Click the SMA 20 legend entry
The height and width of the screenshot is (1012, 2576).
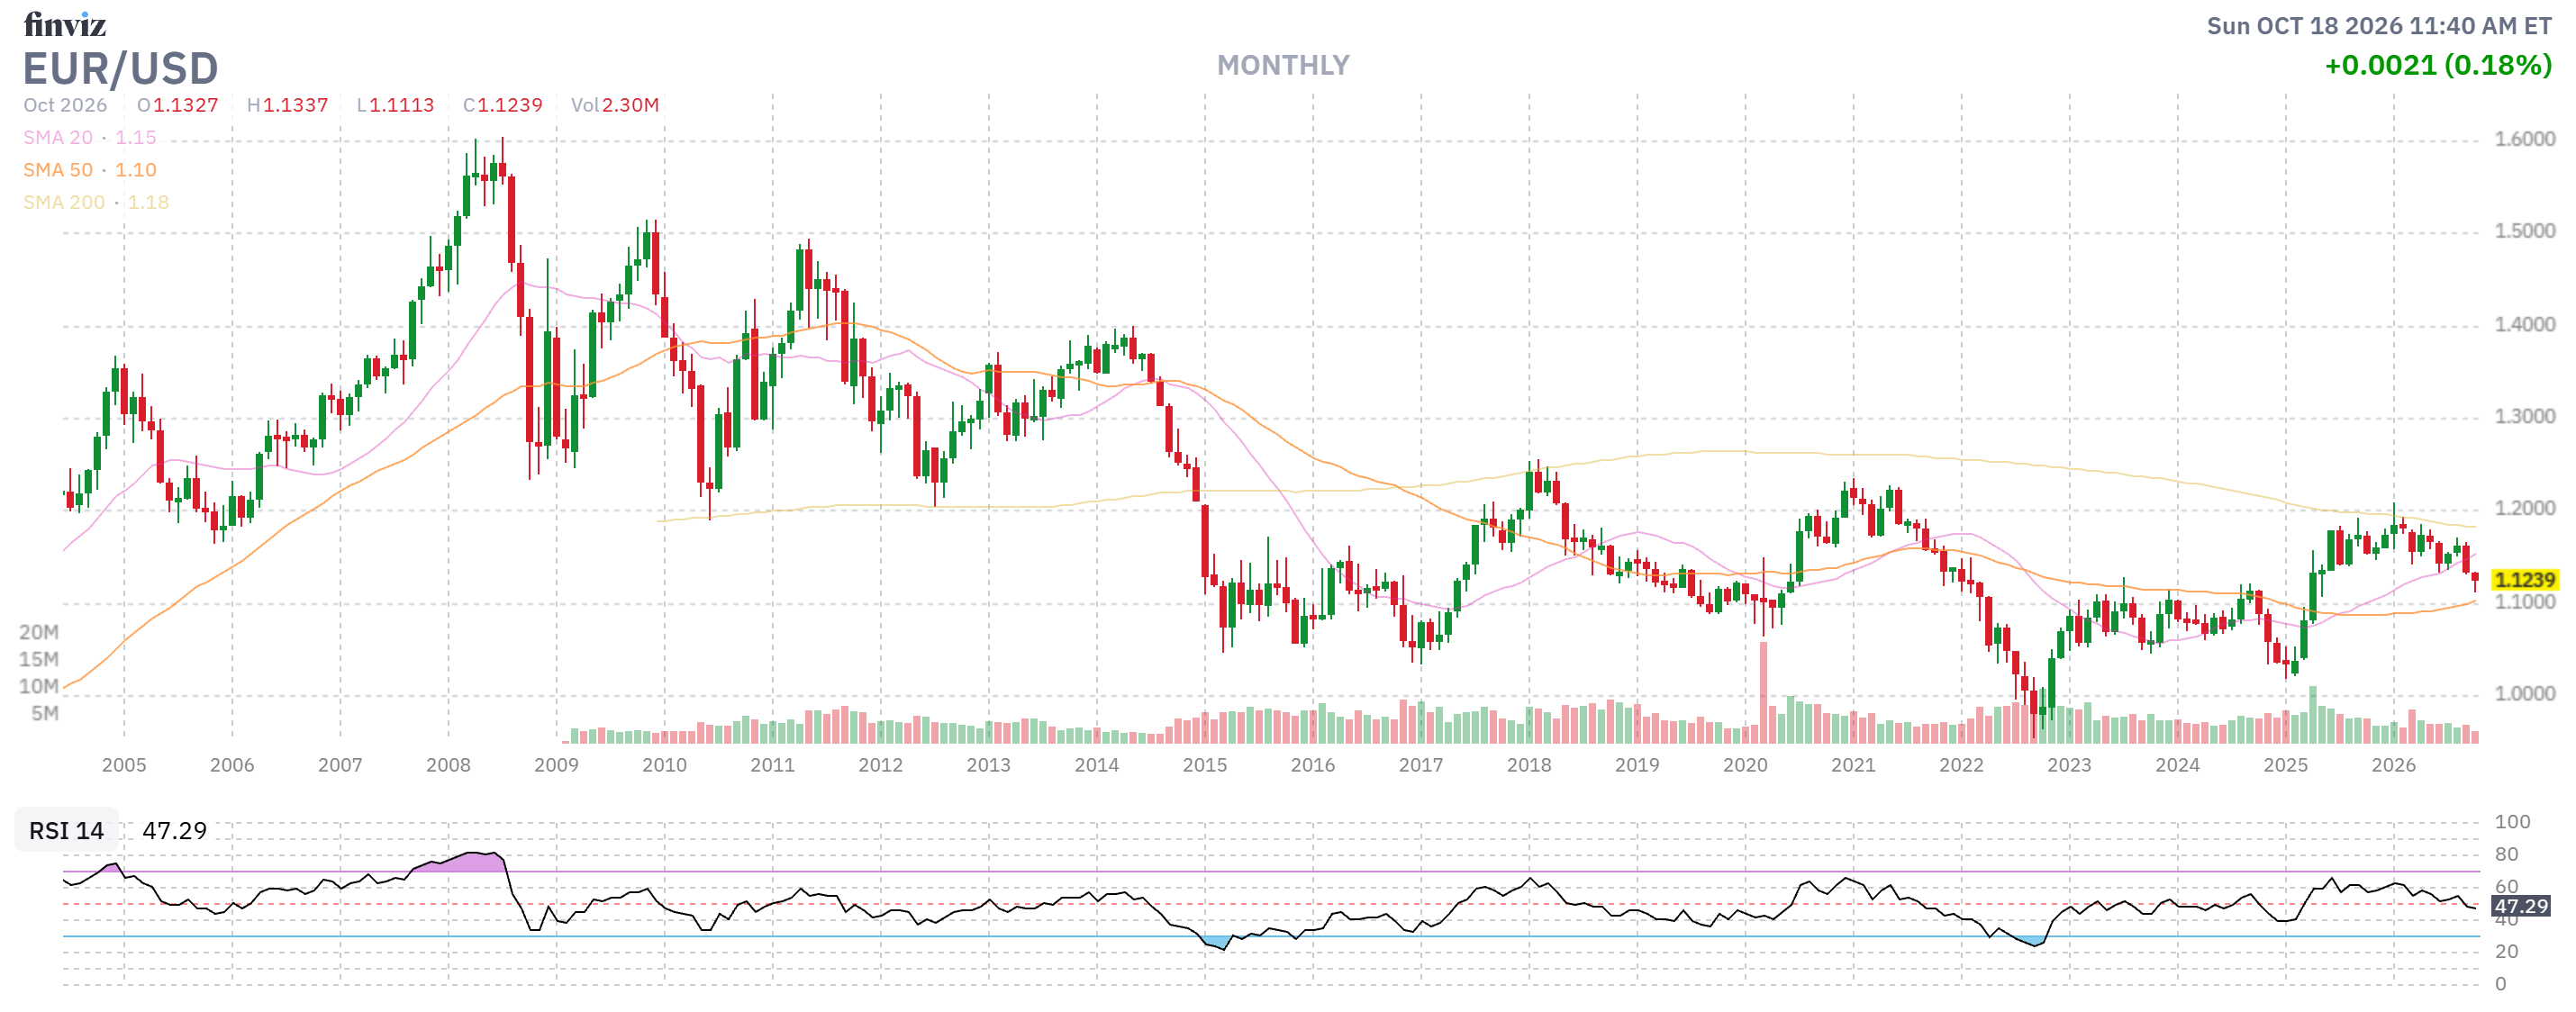click(x=90, y=138)
